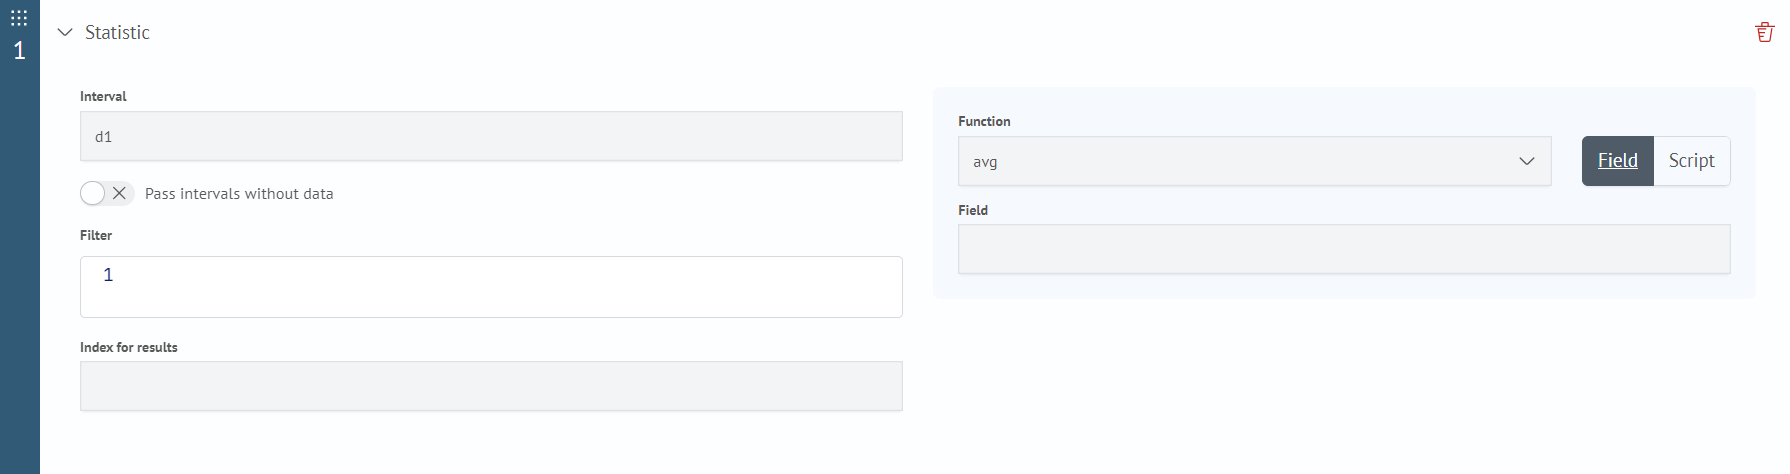Click the Interval field label
This screenshot has height=474, width=1790.
pyautogui.click(x=103, y=96)
